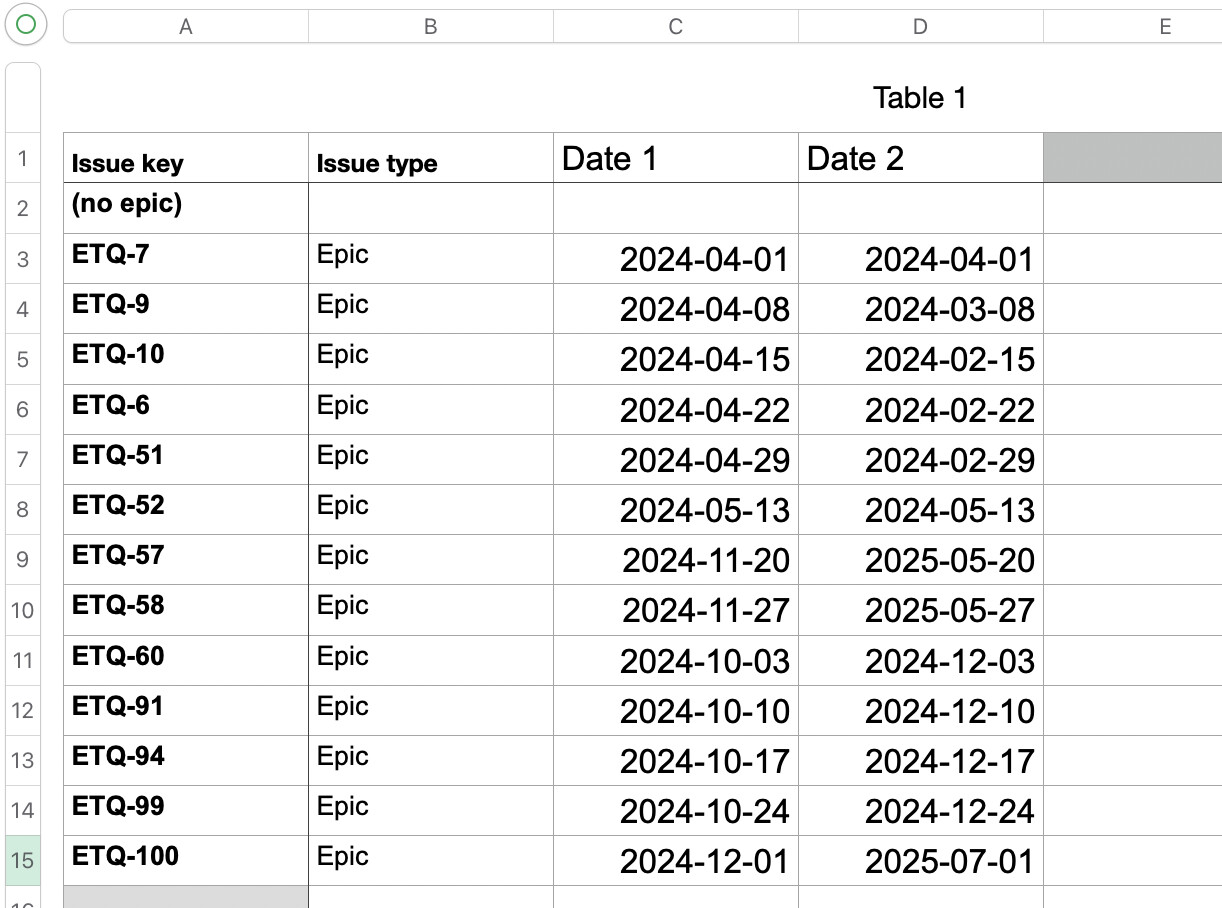Select column C header
Screen dimensions: 1222x908
coord(676,28)
